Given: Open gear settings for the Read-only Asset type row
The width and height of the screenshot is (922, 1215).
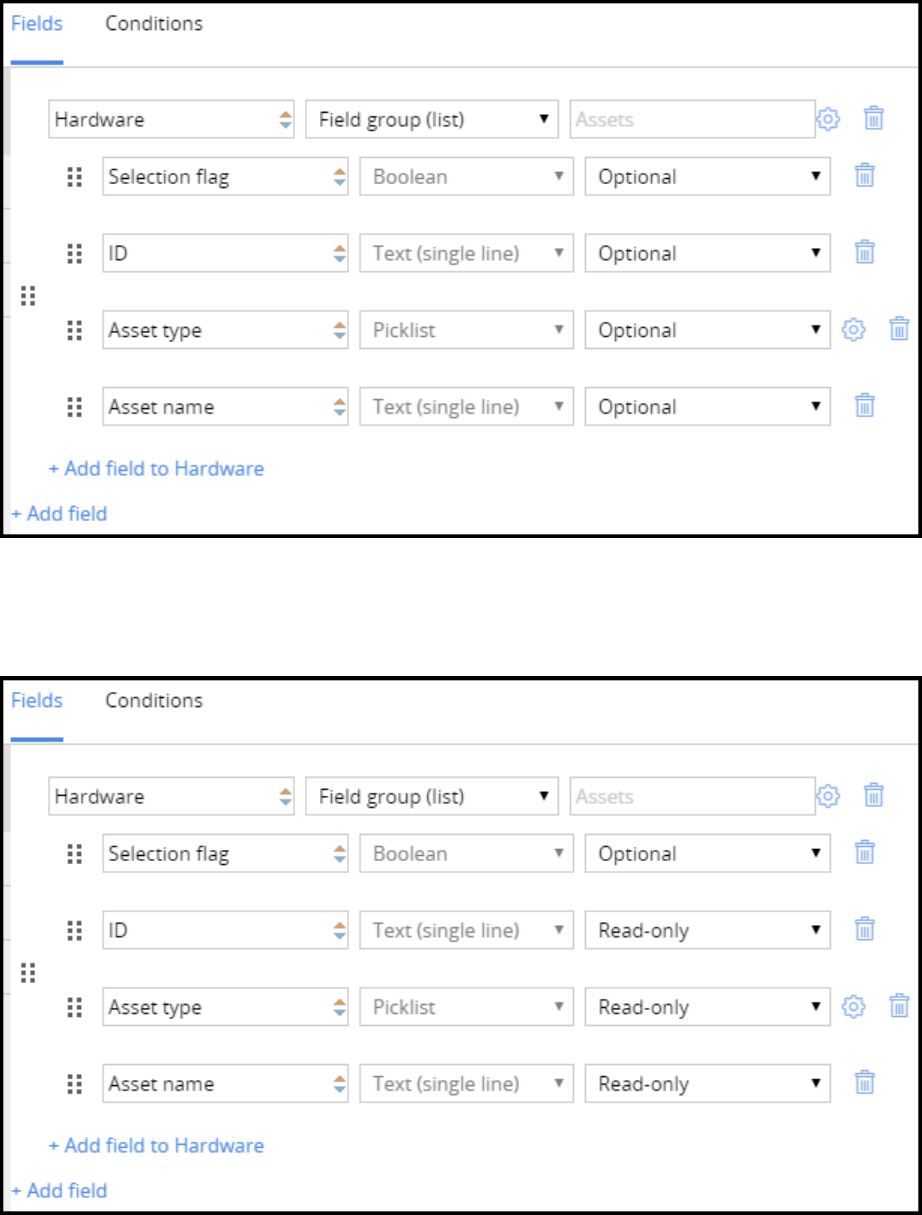Looking at the screenshot, I should click(x=853, y=1007).
